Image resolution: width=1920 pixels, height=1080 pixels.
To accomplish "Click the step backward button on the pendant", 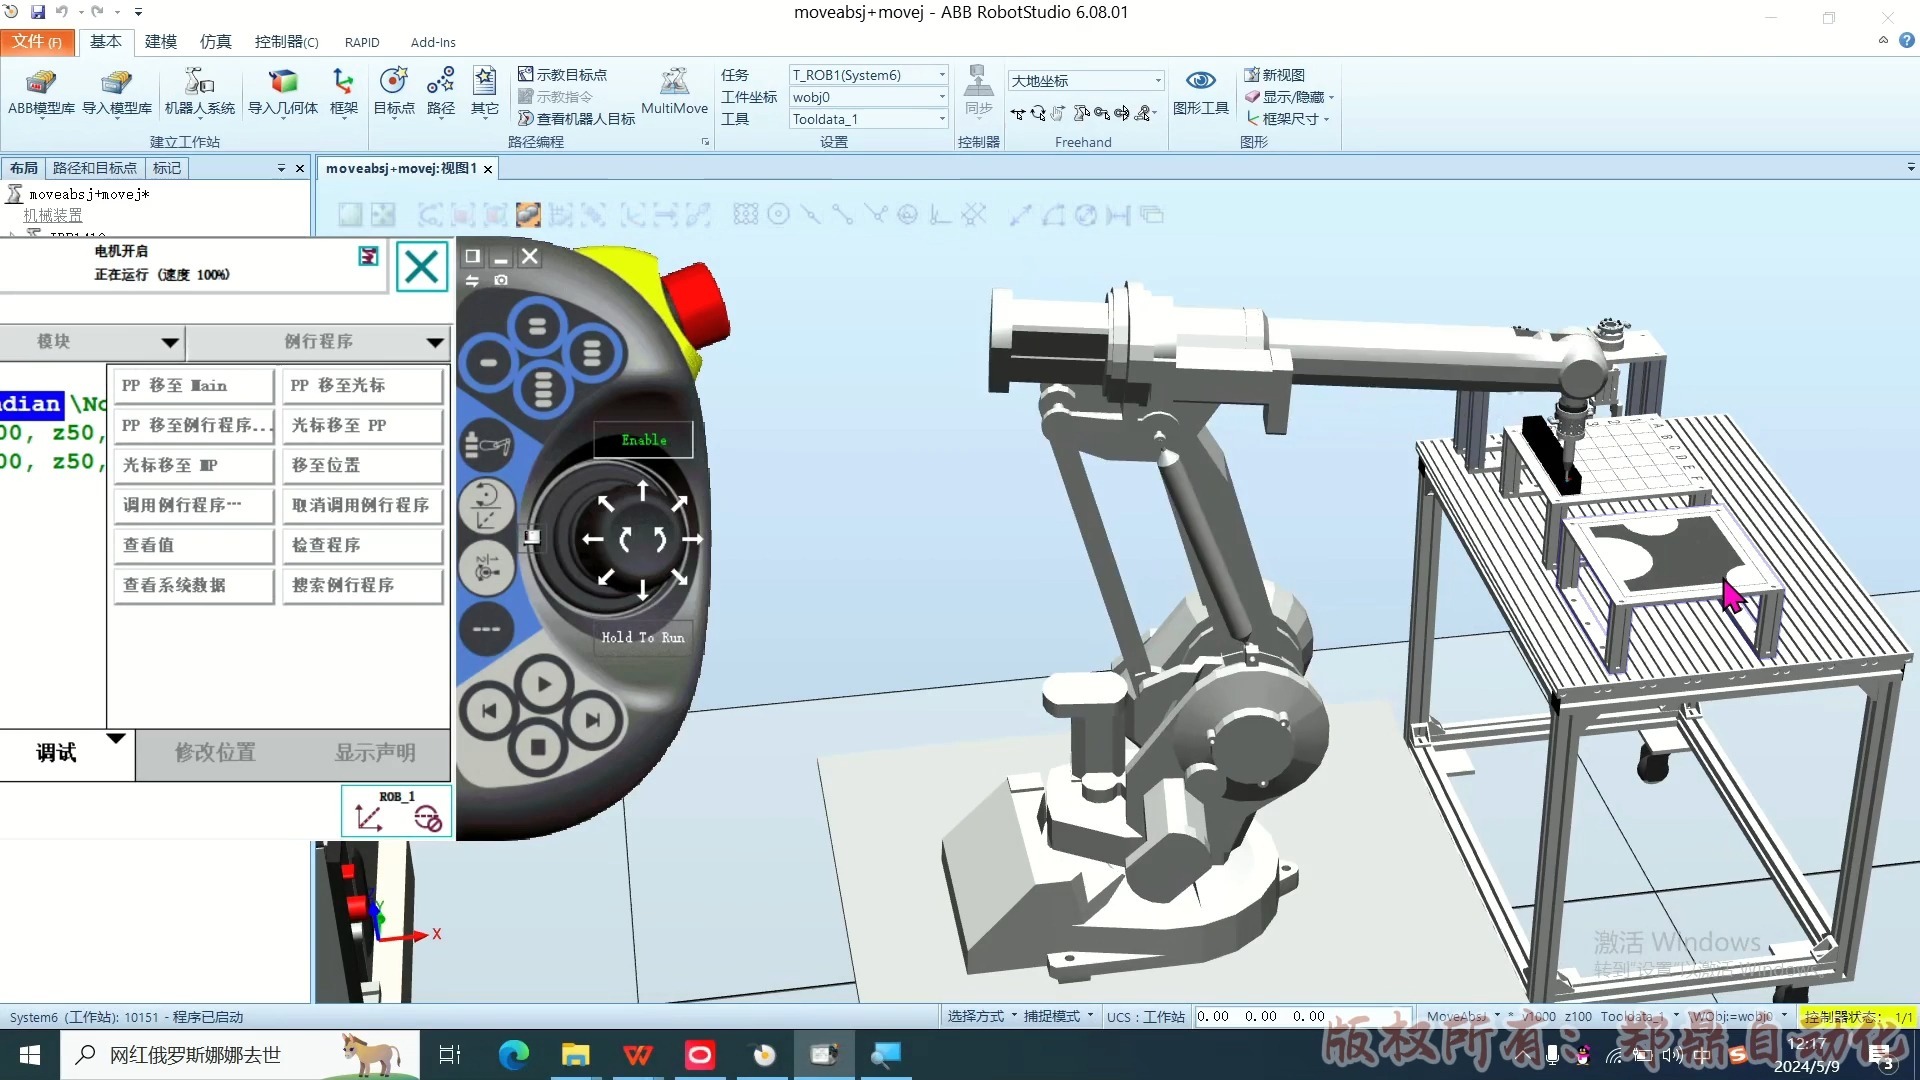I will pyautogui.click(x=488, y=711).
